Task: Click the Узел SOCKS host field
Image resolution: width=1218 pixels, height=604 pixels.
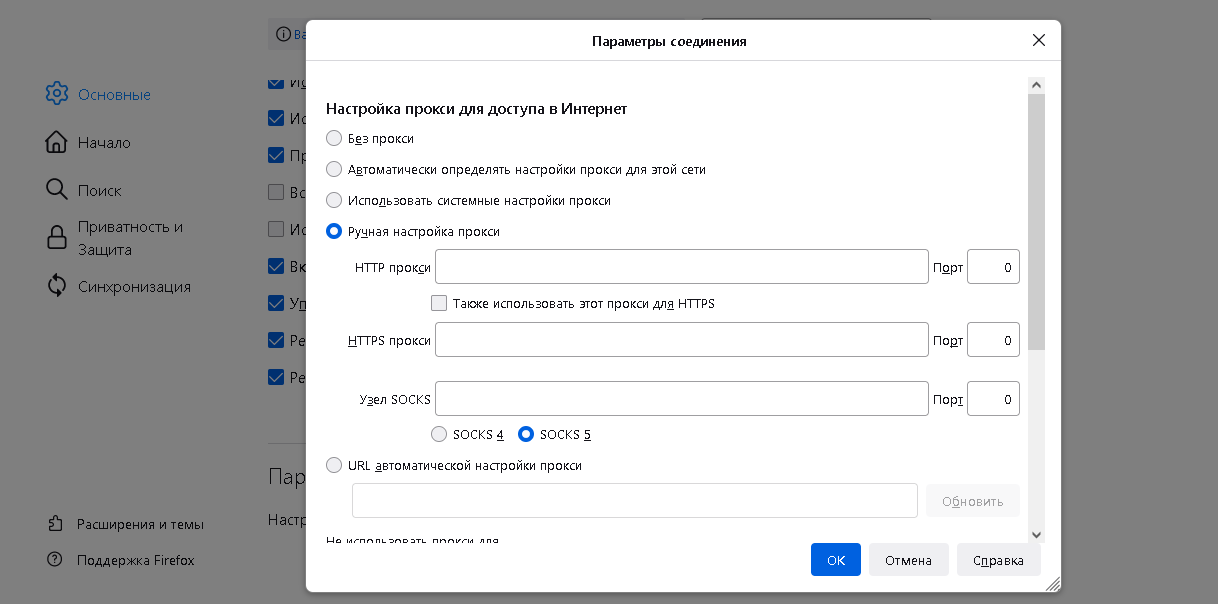Action: [681, 399]
